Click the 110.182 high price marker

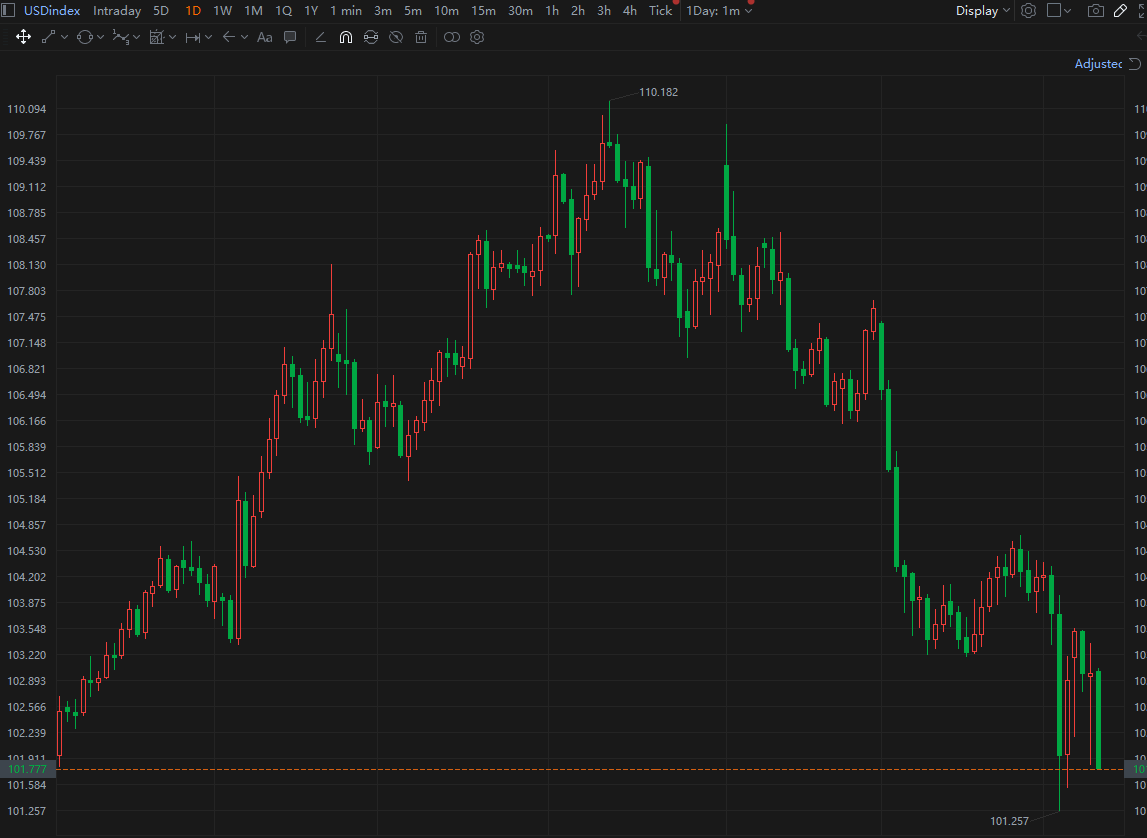658,92
